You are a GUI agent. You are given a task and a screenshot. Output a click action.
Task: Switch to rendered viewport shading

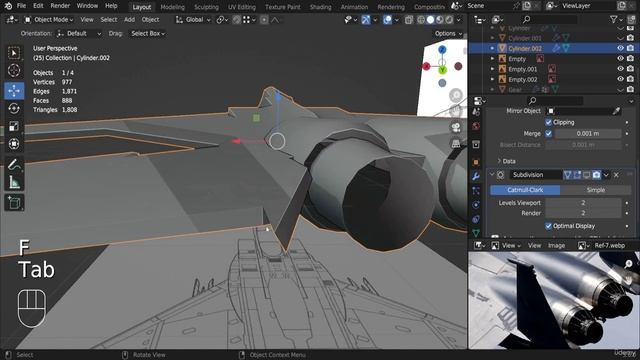click(x=449, y=20)
